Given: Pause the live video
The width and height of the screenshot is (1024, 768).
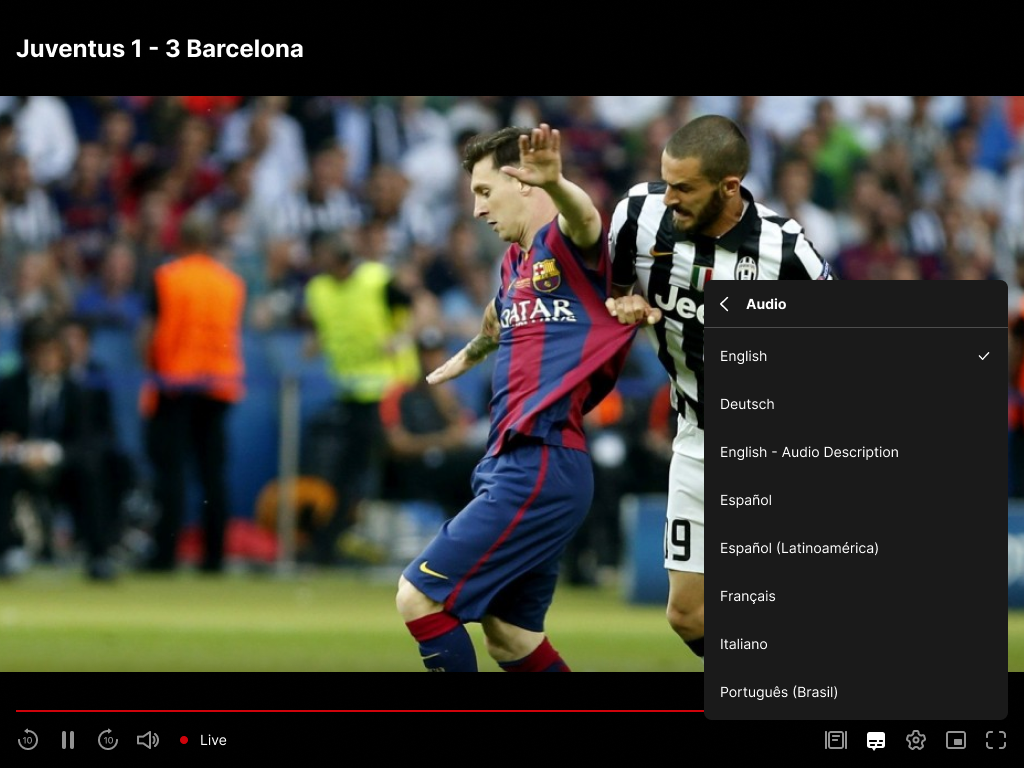Looking at the screenshot, I should (x=68, y=740).
